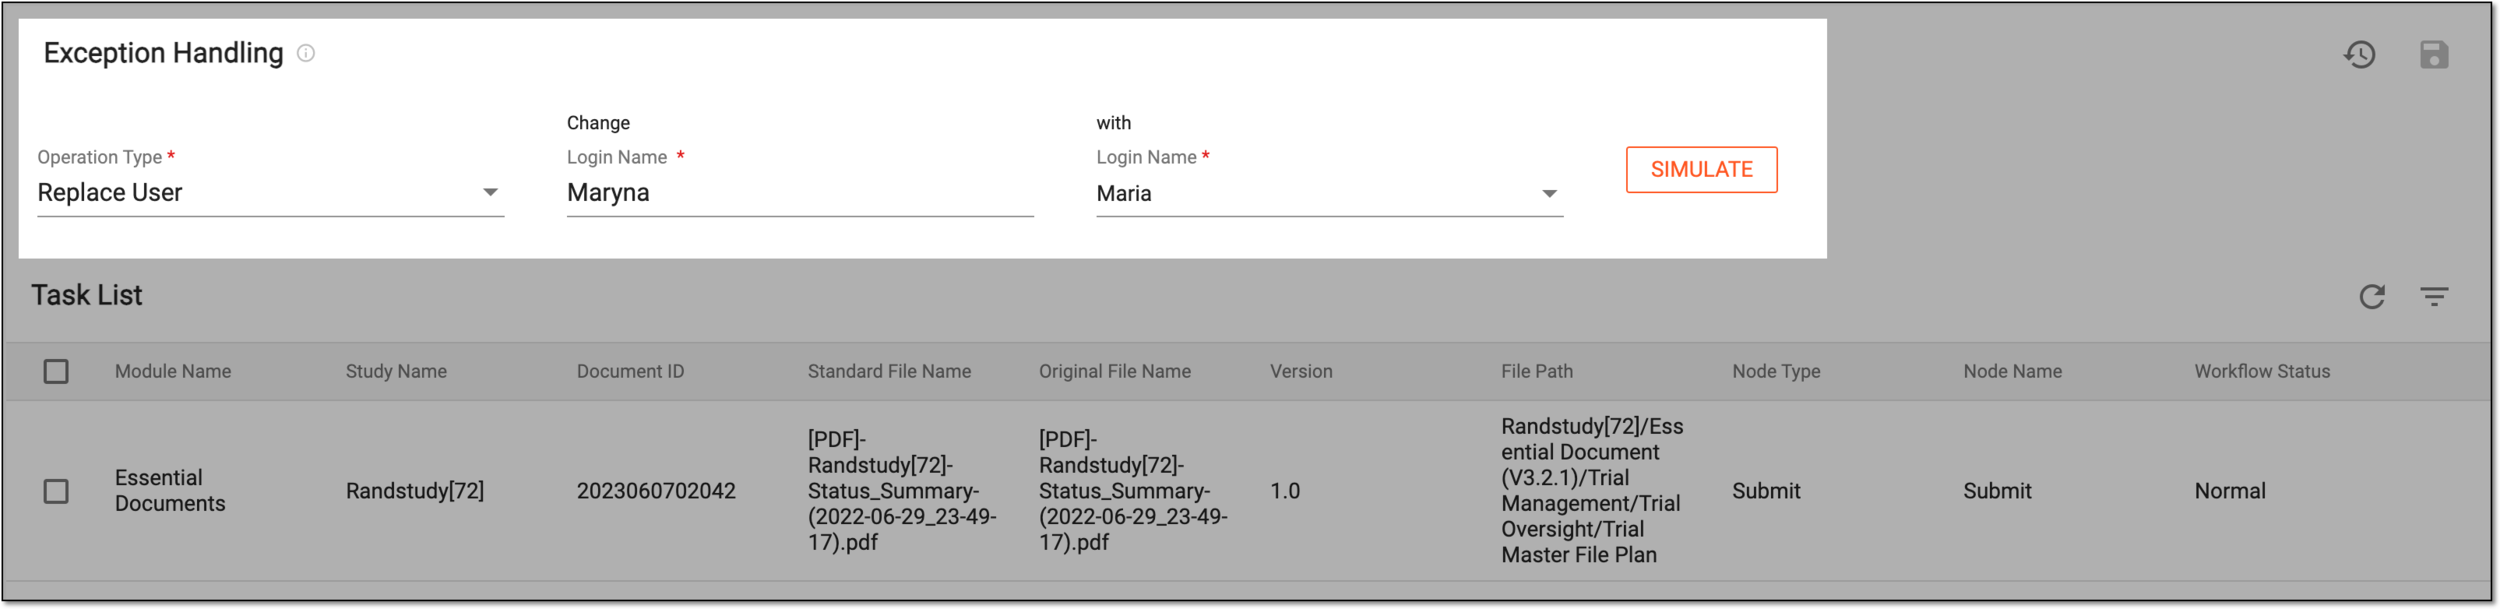Click document ID '2023060702042'

point(656,491)
